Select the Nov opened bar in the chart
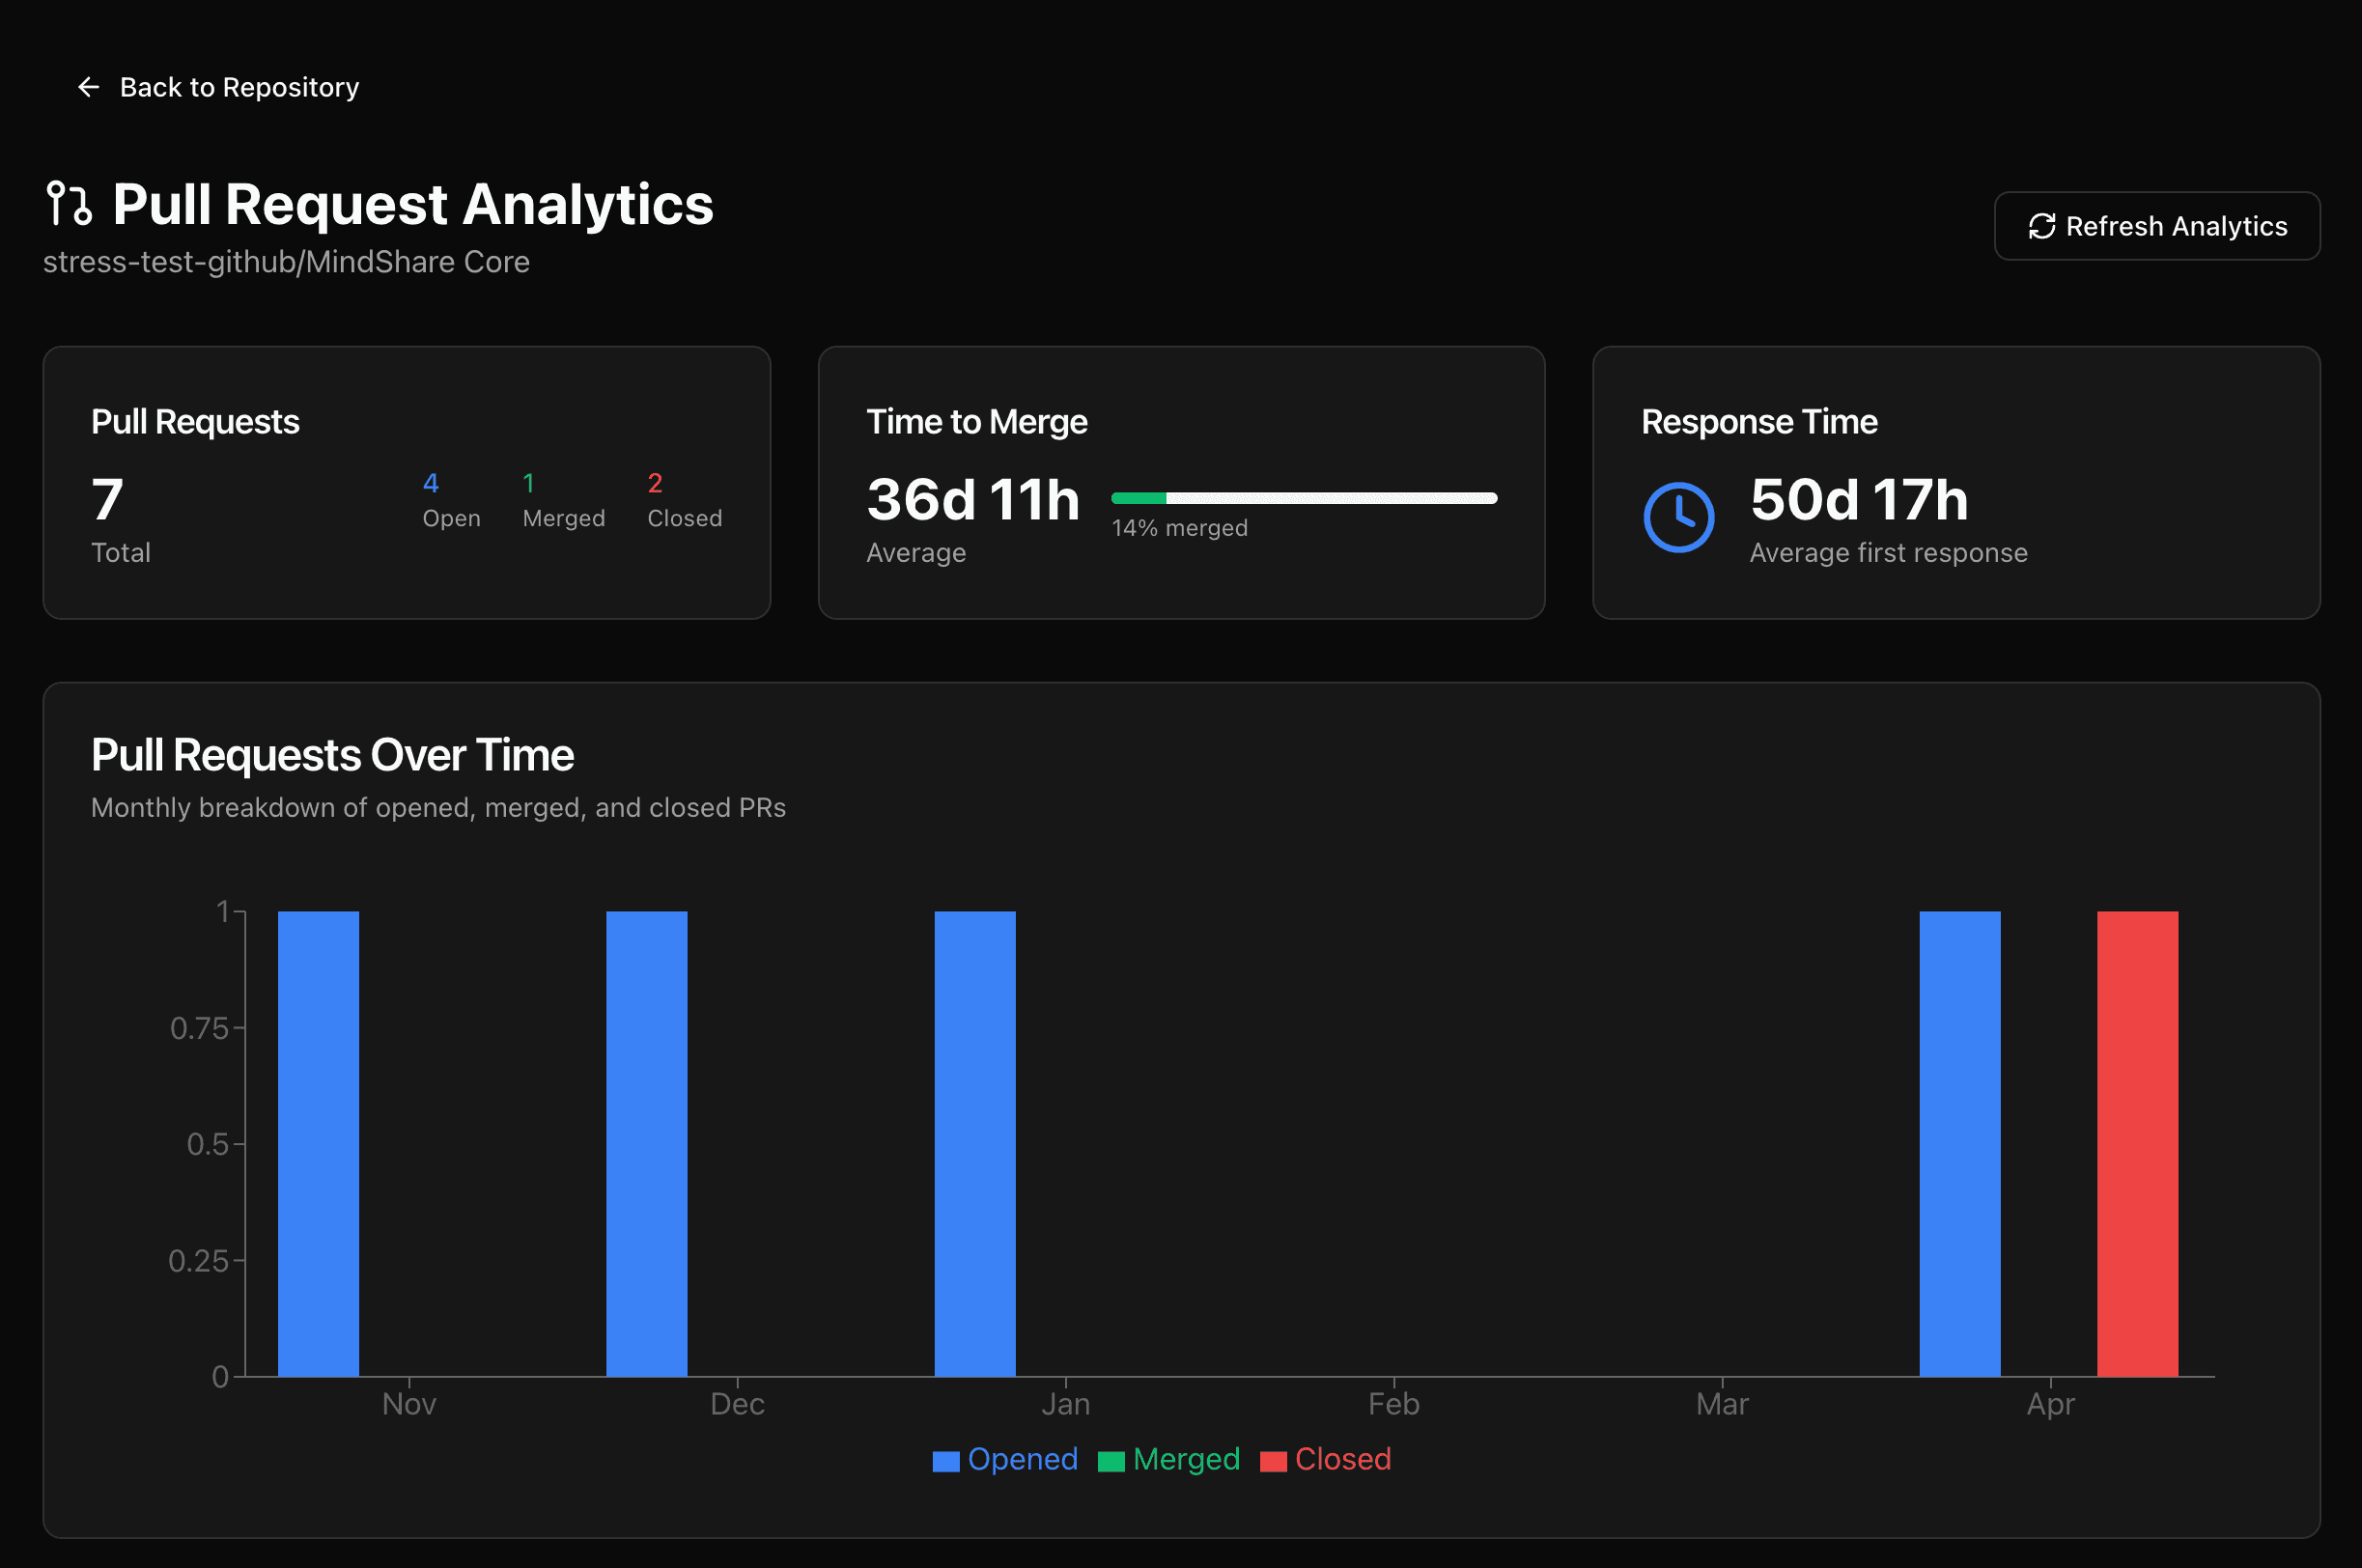 click(317, 1140)
